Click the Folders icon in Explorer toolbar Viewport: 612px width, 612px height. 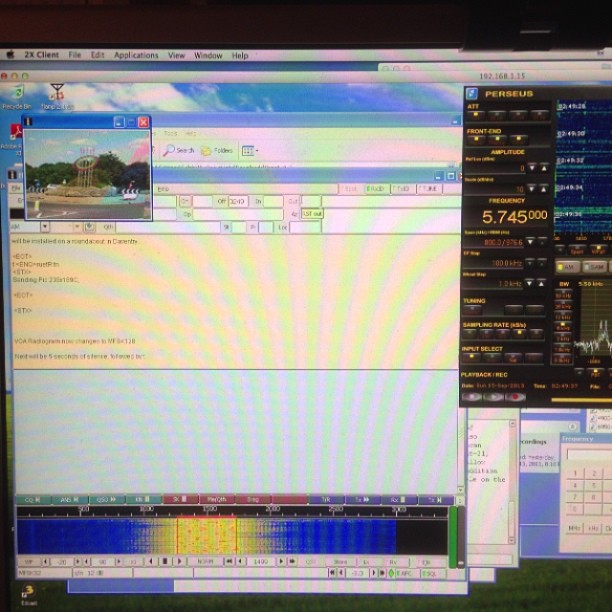tap(206, 151)
